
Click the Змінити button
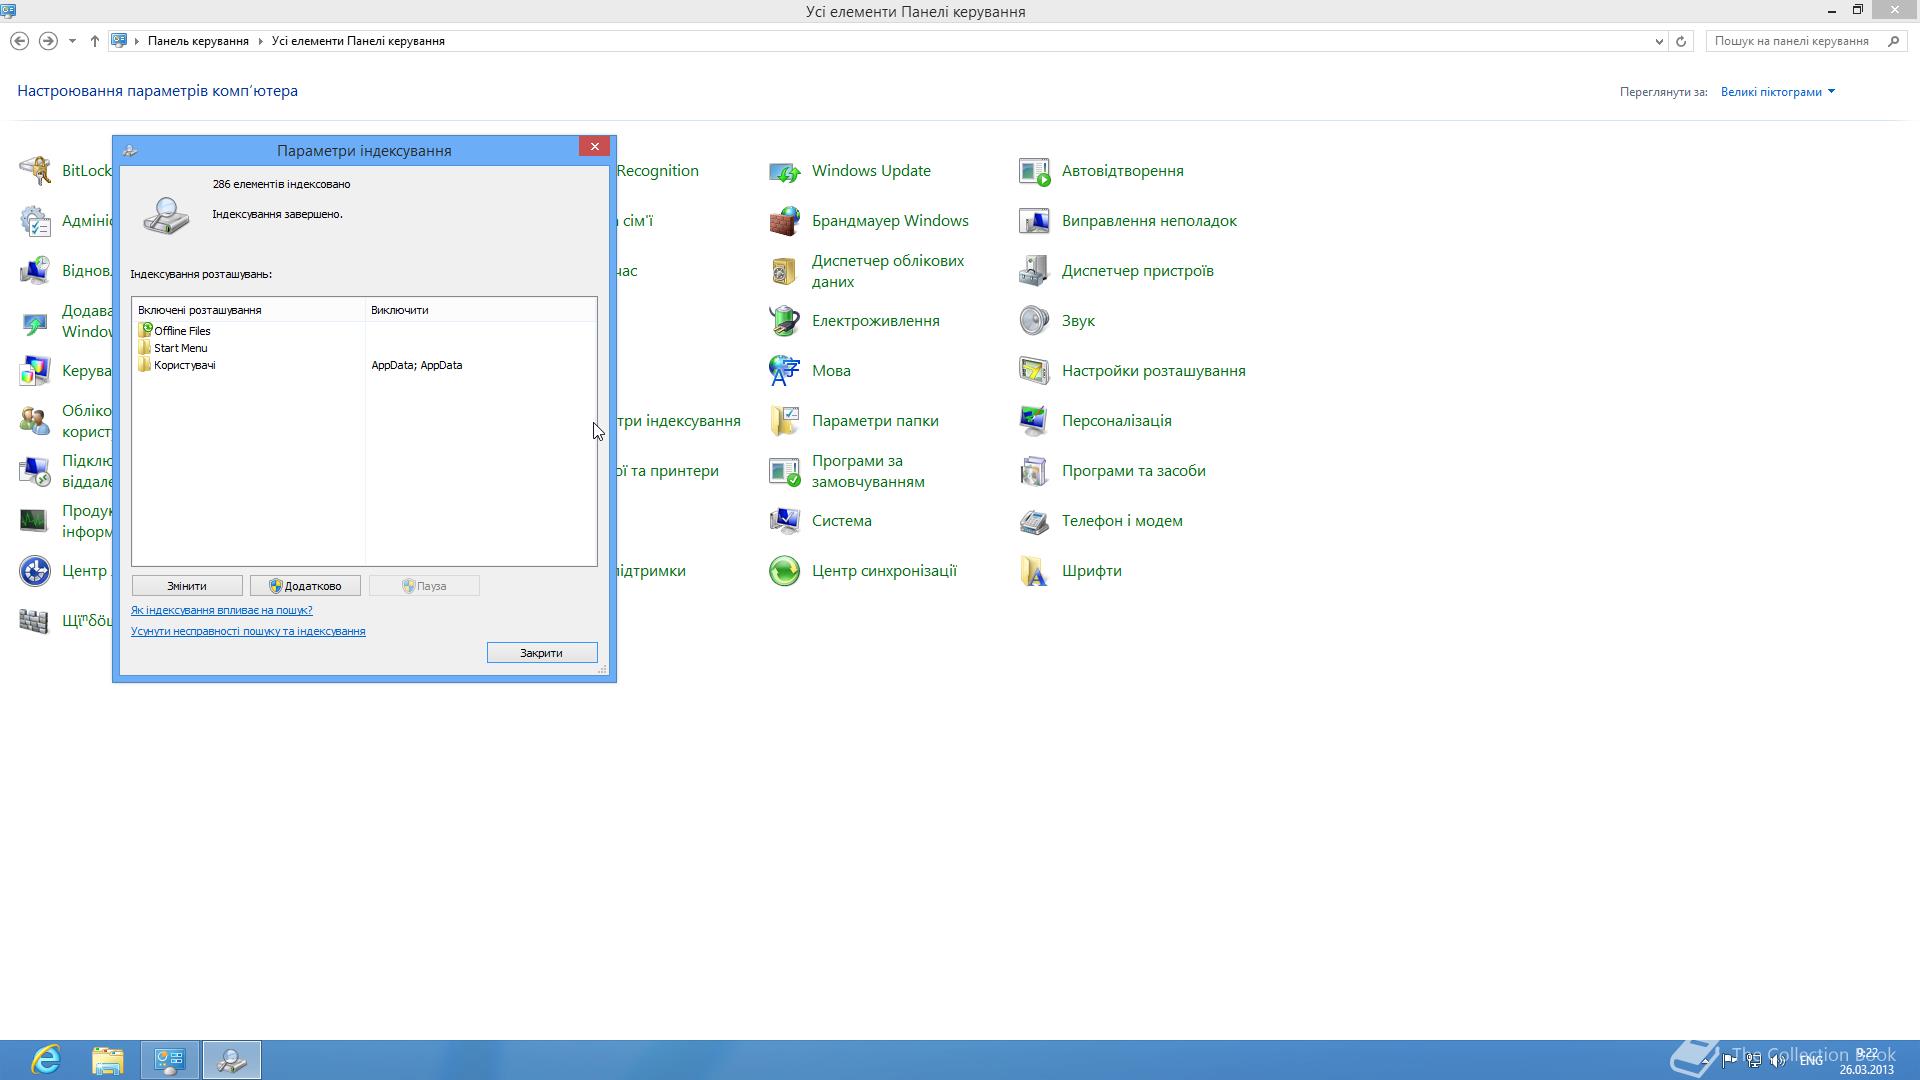pyautogui.click(x=187, y=586)
